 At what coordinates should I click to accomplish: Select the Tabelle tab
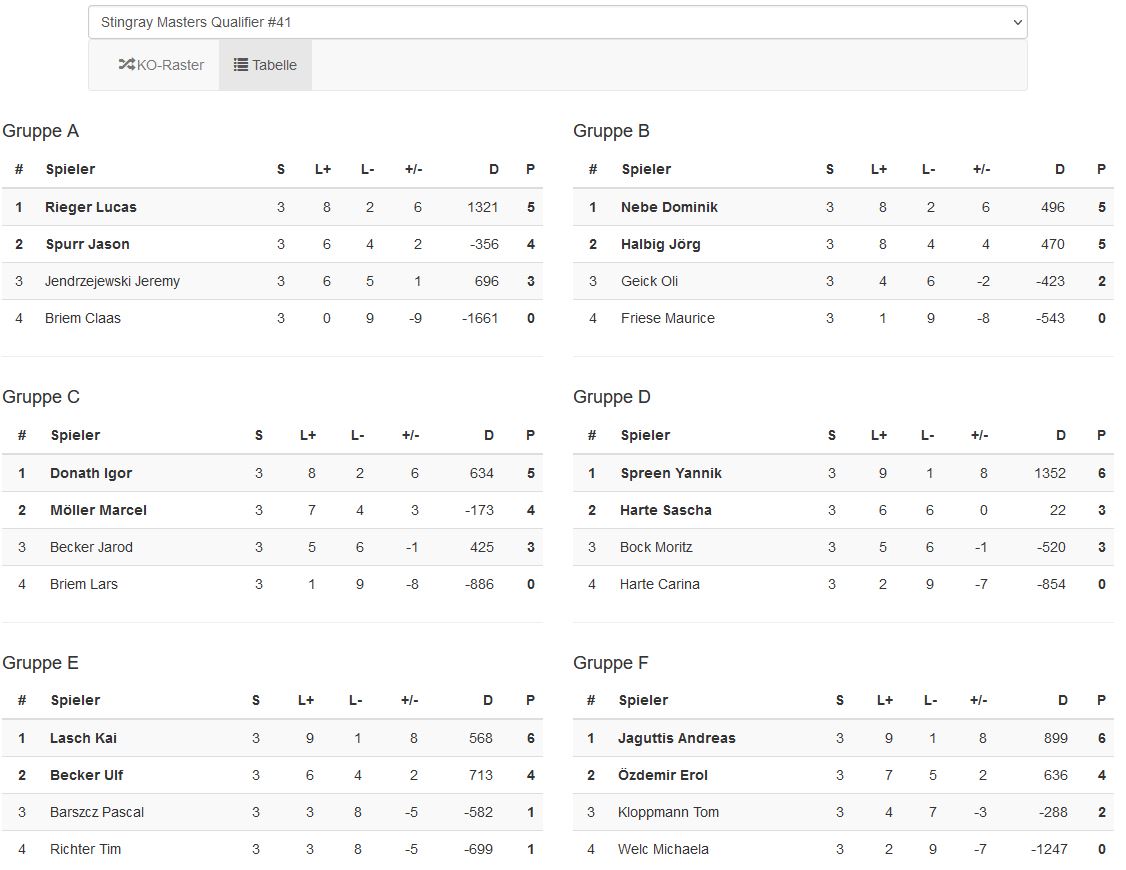click(x=265, y=65)
